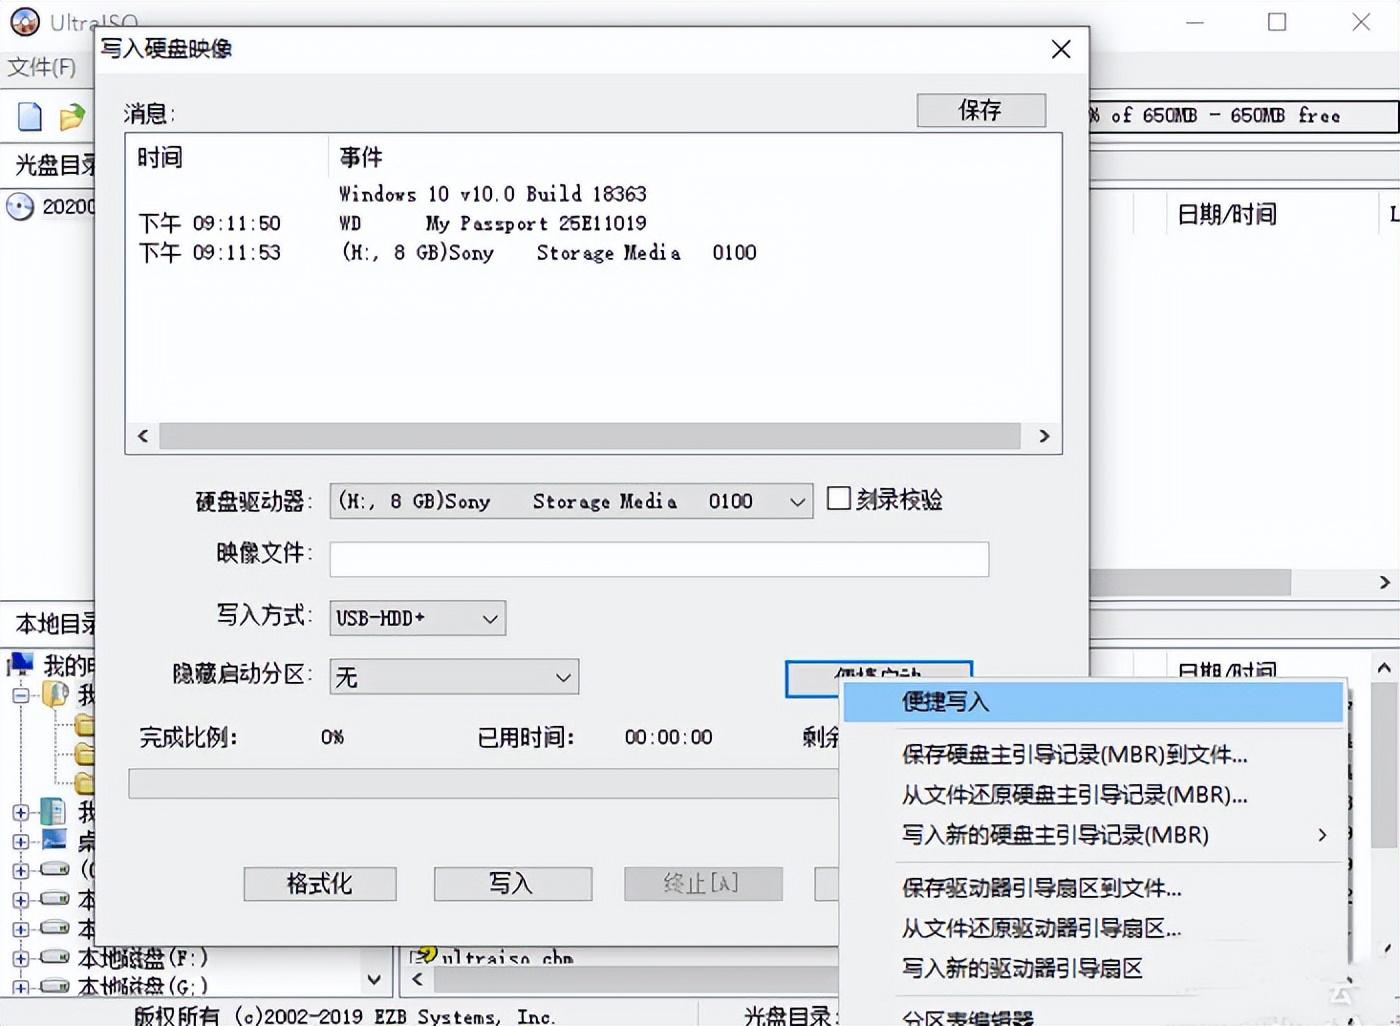The height and width of the screenshot is (1026, 1400).
Task: Open the dropdown arrow below the local tree
Action: point(374,979)
